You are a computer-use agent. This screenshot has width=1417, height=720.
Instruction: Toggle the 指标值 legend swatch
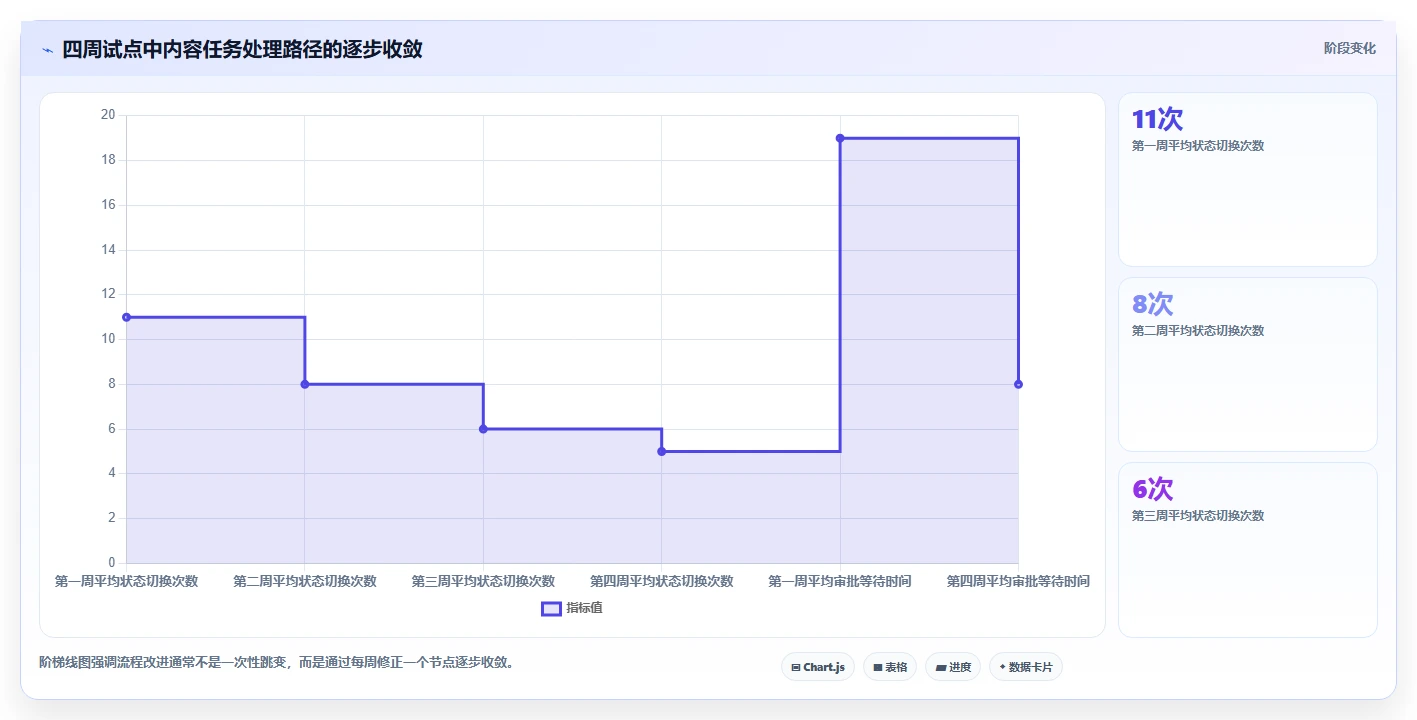coord(551,608)
